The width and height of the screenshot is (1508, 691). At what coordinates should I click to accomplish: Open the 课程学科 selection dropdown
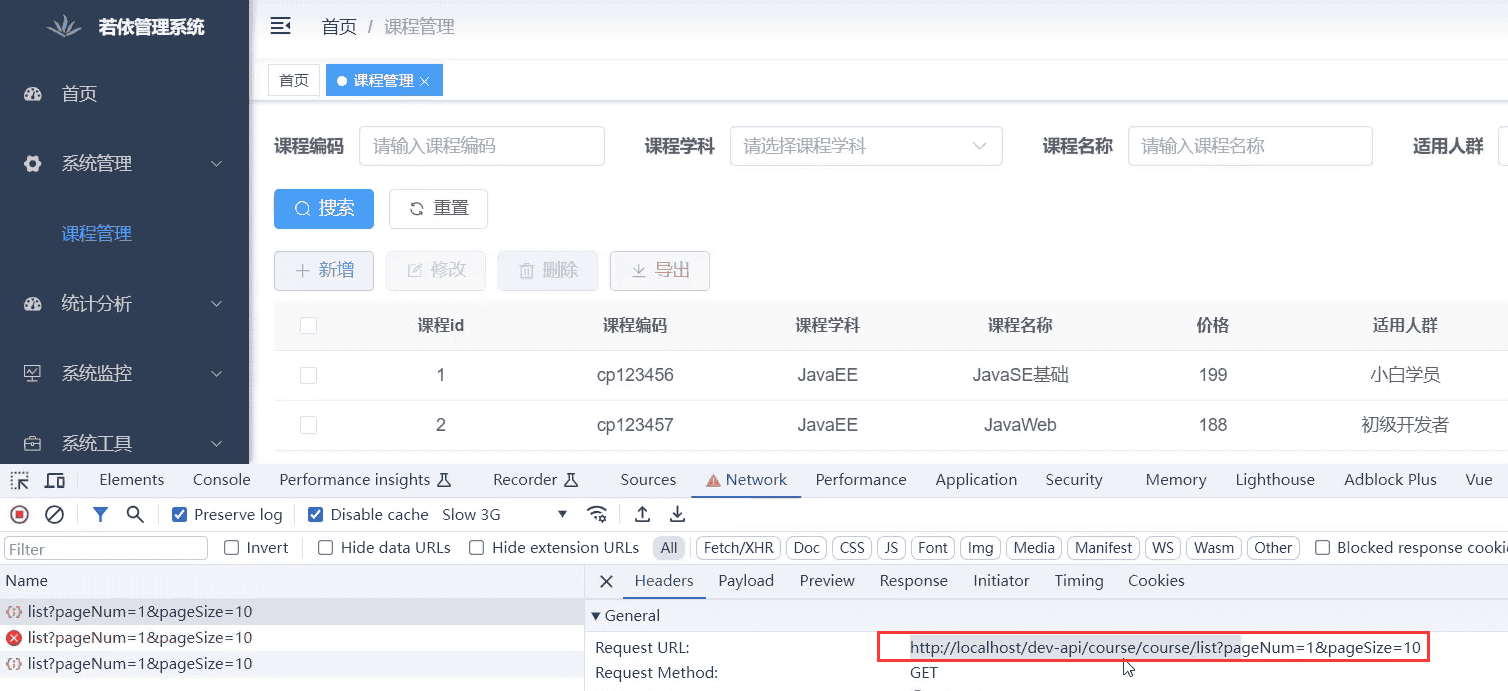(x=866, y=146)
